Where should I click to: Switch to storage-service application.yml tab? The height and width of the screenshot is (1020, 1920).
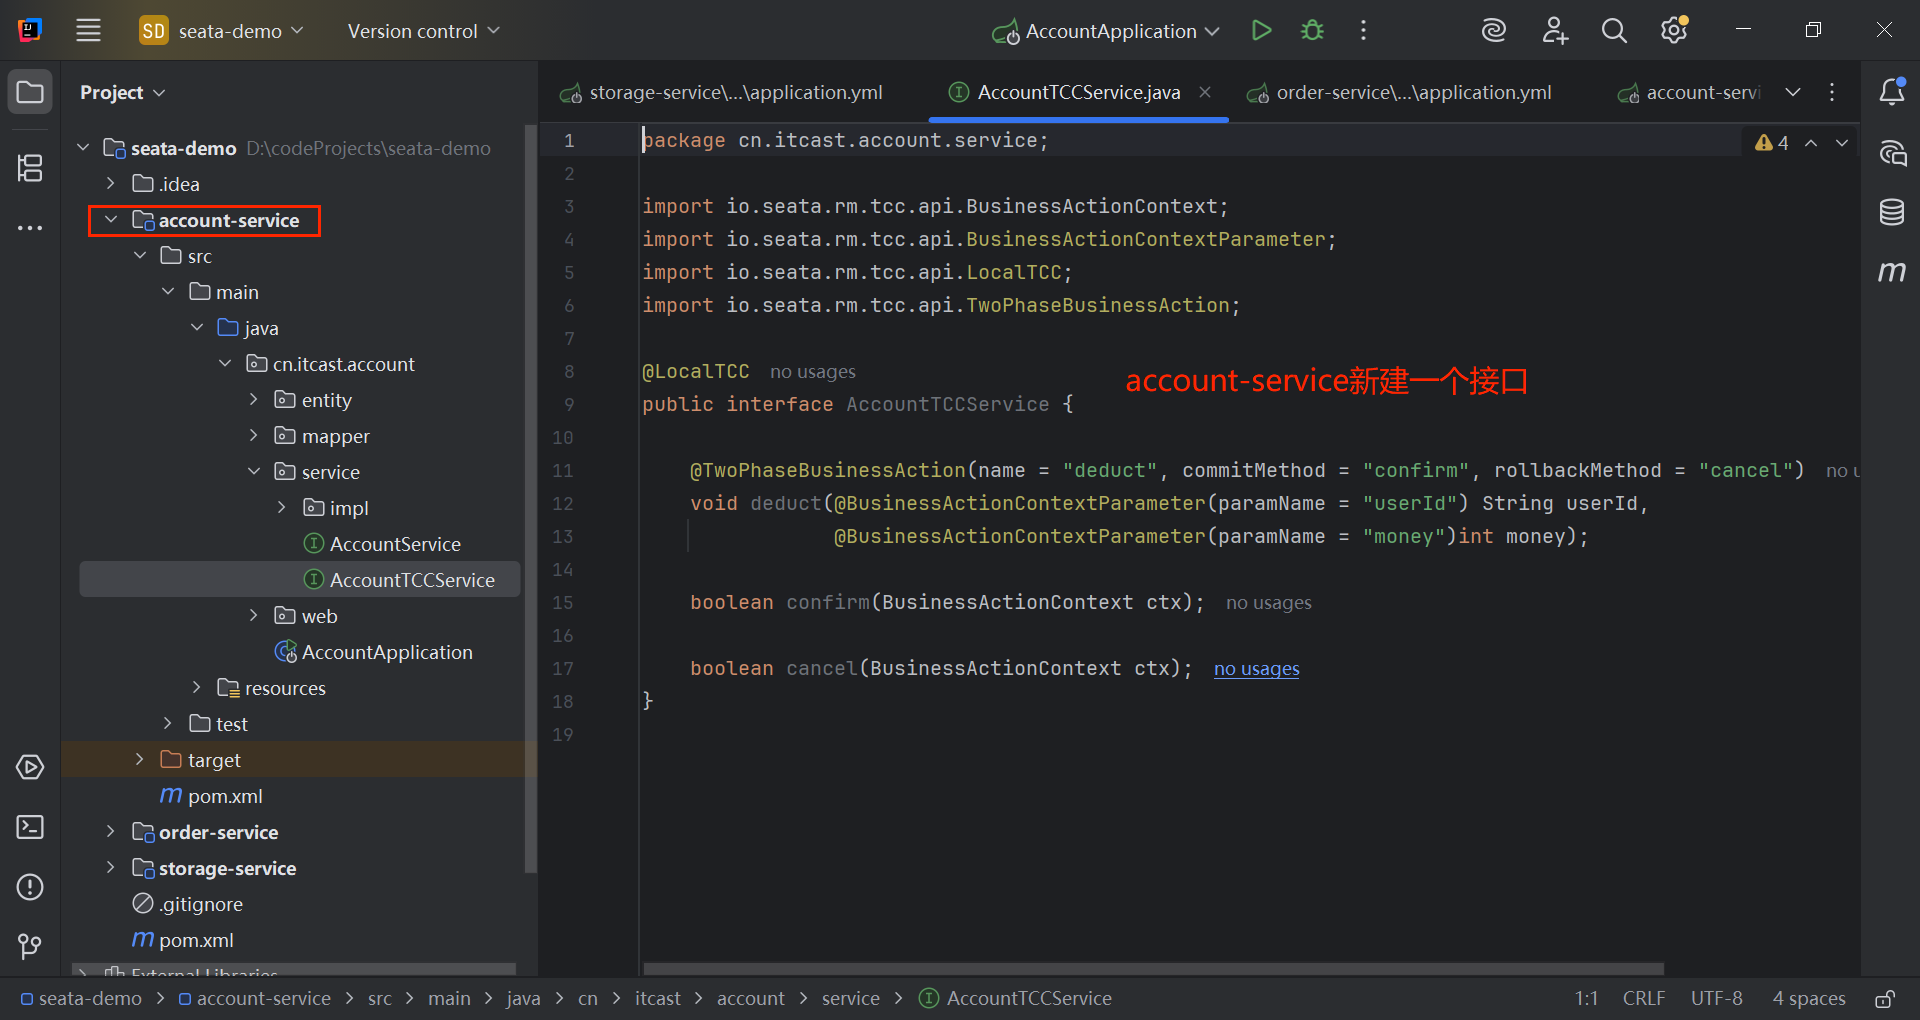point(721,92)
